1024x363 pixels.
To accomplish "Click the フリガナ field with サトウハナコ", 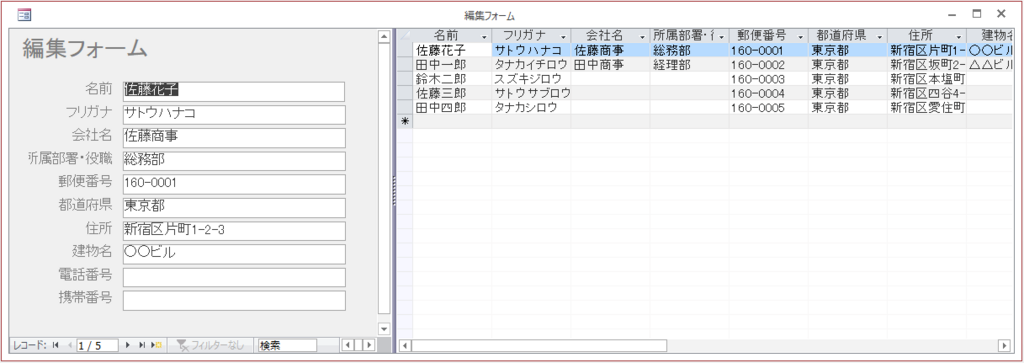I will coord(234,114).
